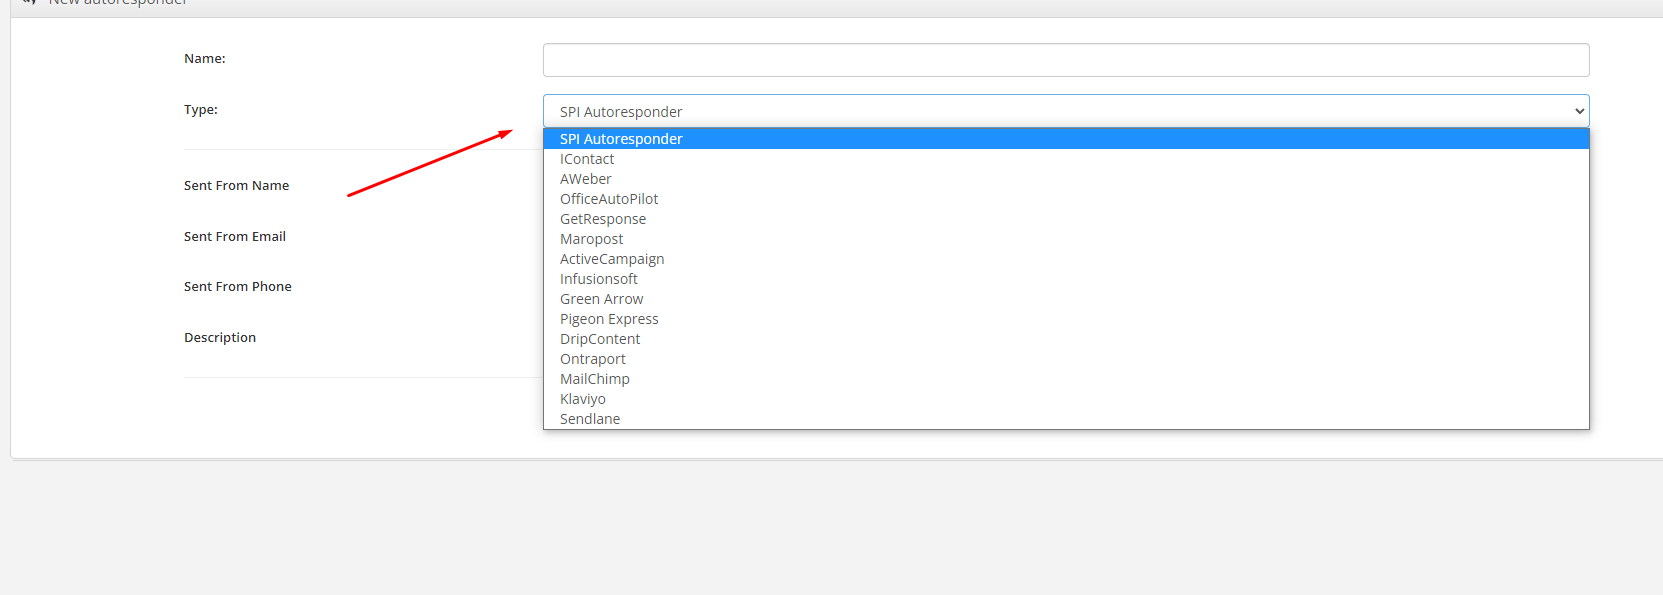Choose GetResponse from the list
This screenshot has width=1663, height=595.
[1066, 219]
